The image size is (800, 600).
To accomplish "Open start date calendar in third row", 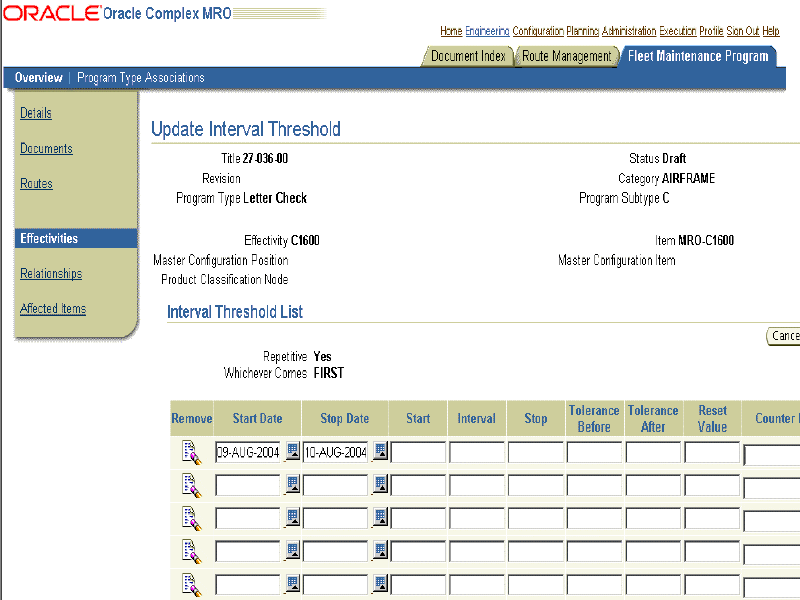I will tap(292, 517).
